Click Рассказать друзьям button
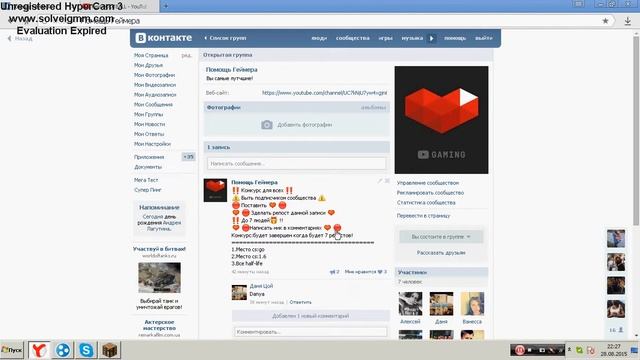 pos(441,253)
